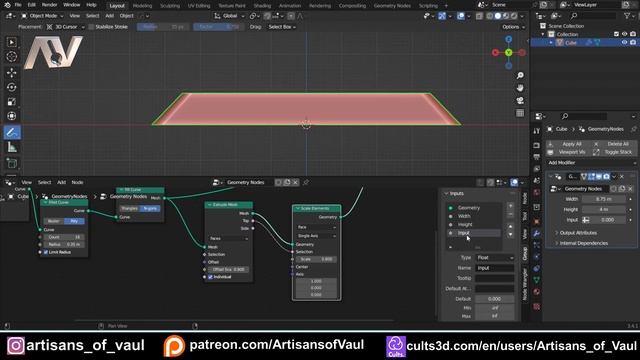Toggle camera view with the camera icon
The width and height of the screenshot is (640, 360).
coord(520,100)
